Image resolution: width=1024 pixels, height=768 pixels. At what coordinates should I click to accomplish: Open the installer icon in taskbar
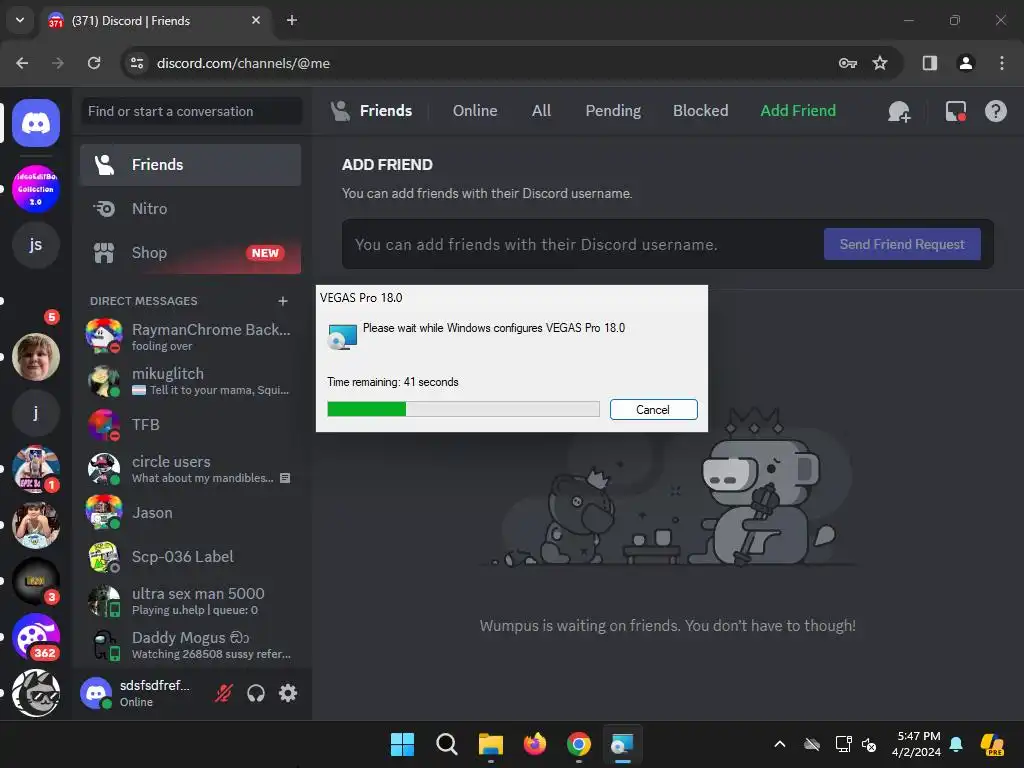pos(622,744)
